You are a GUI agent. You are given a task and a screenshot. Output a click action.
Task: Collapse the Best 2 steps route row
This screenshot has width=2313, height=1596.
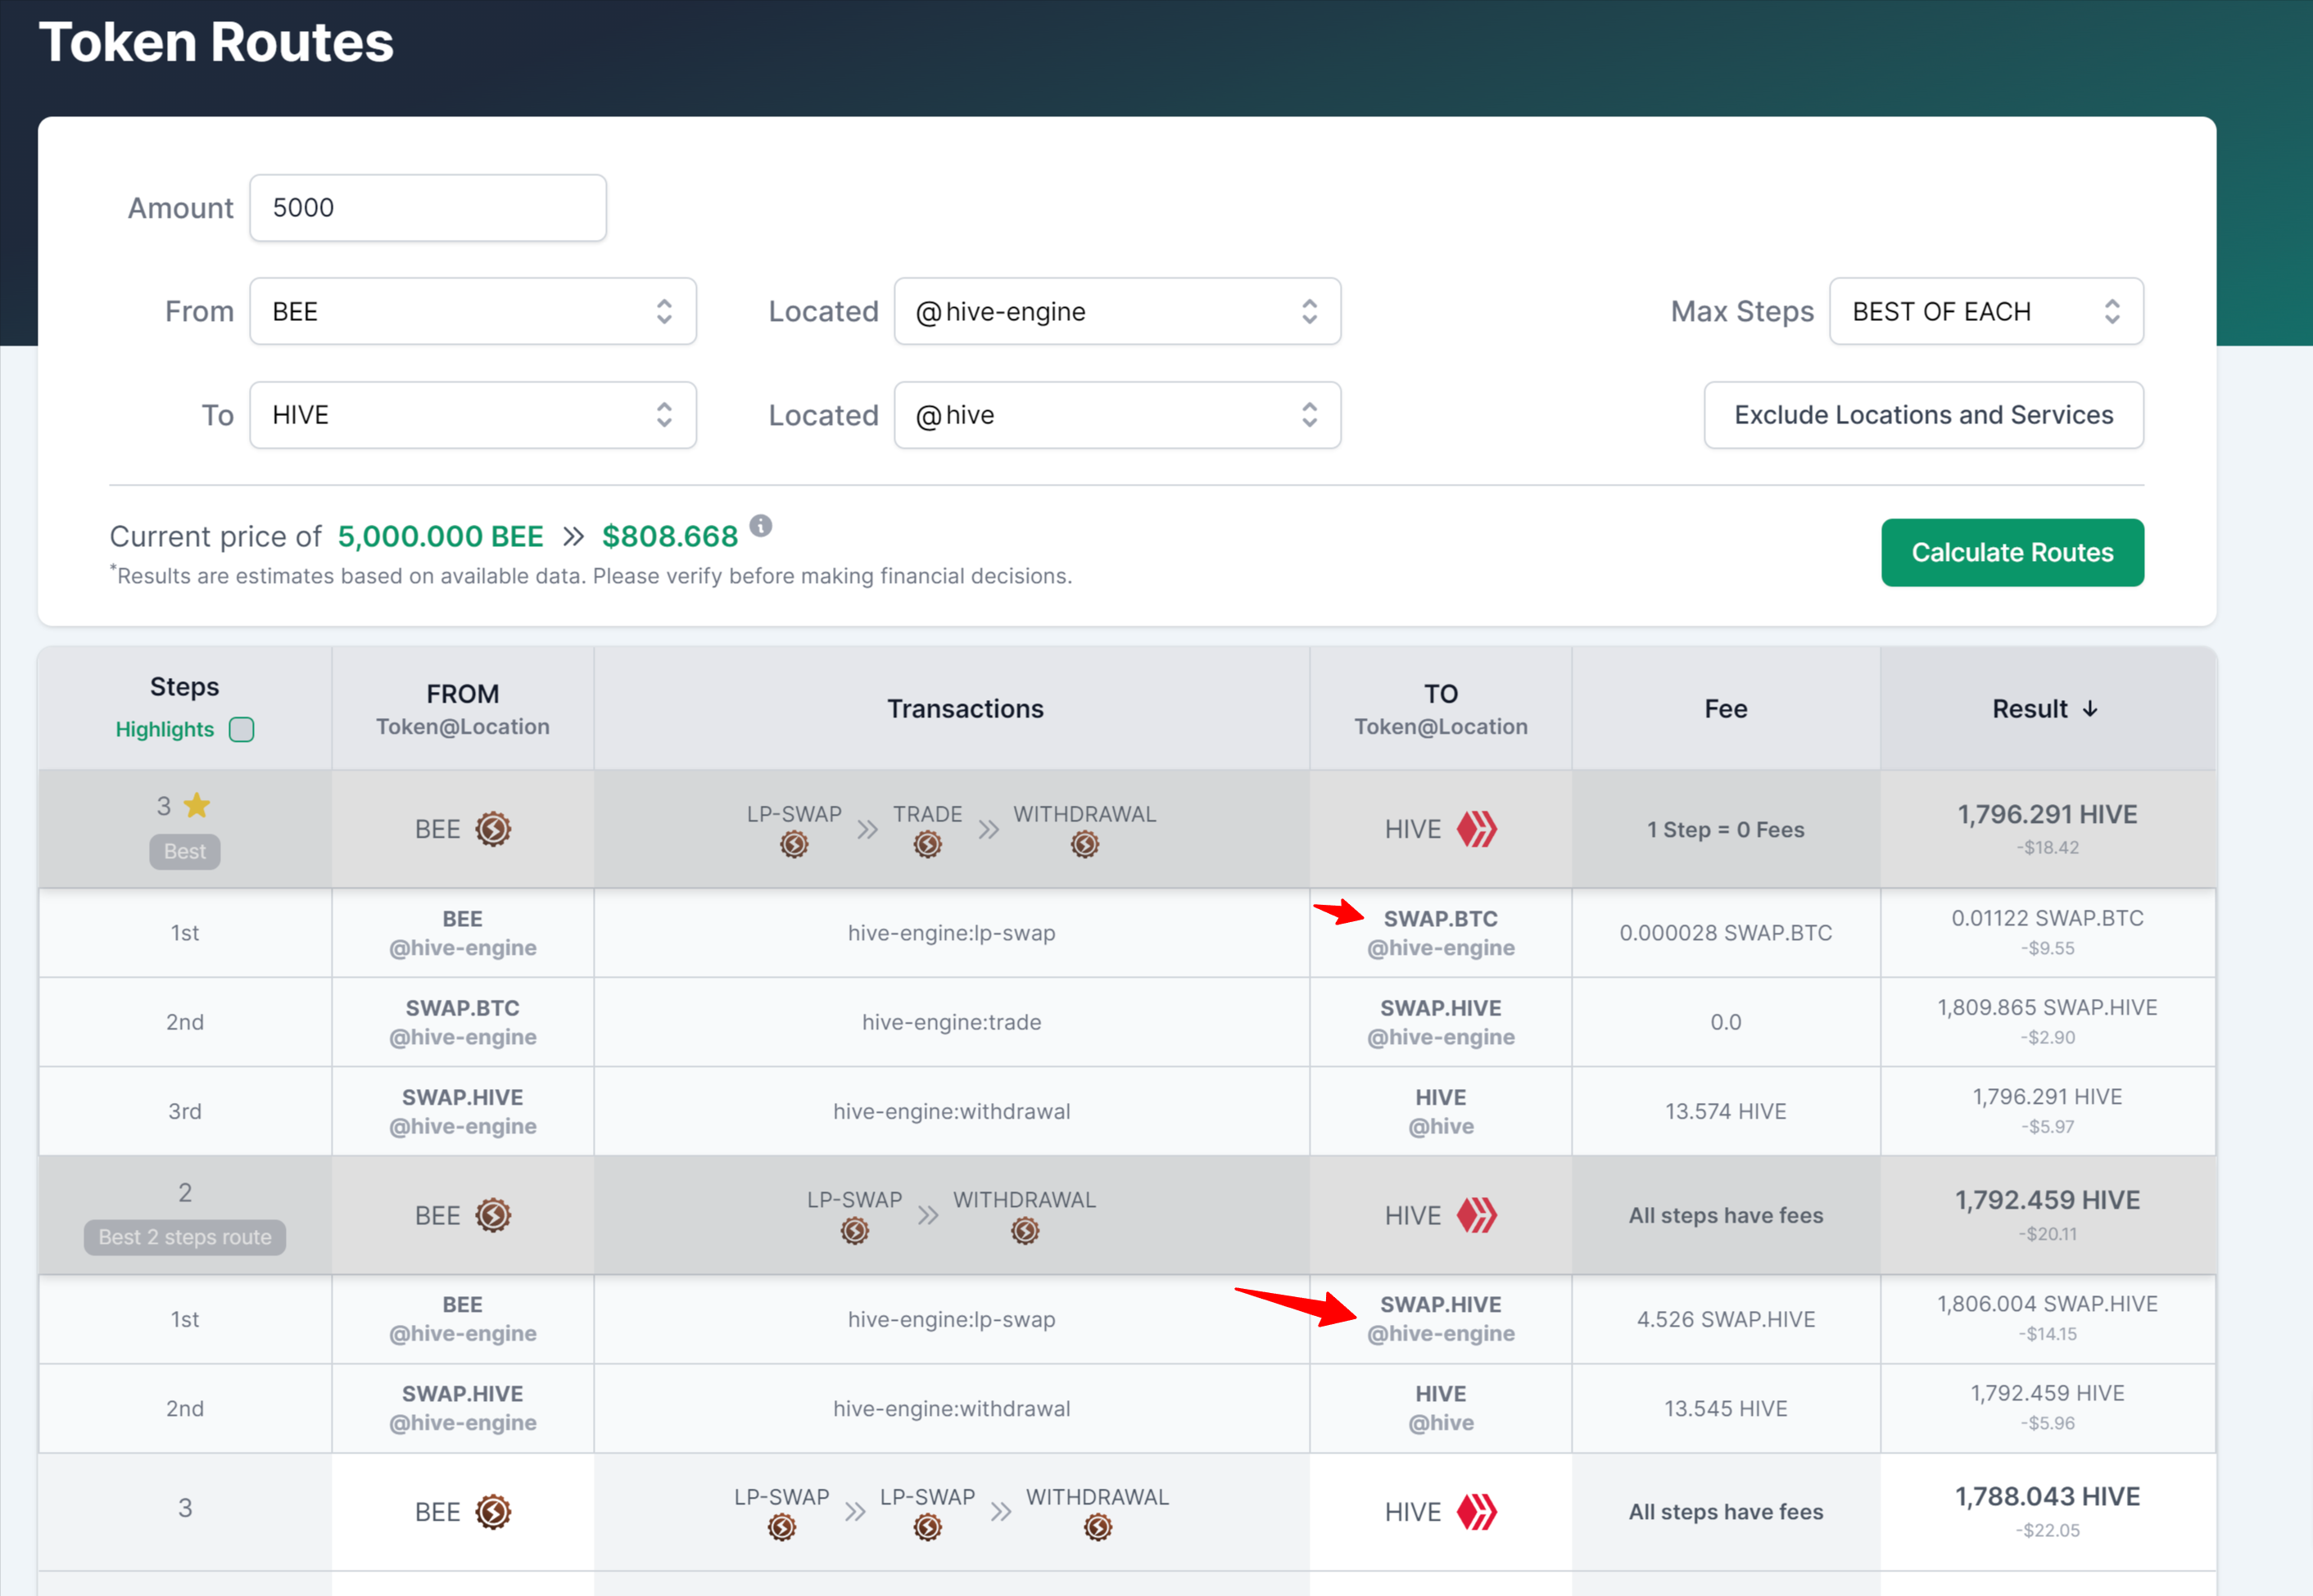click(1127, 1215)
